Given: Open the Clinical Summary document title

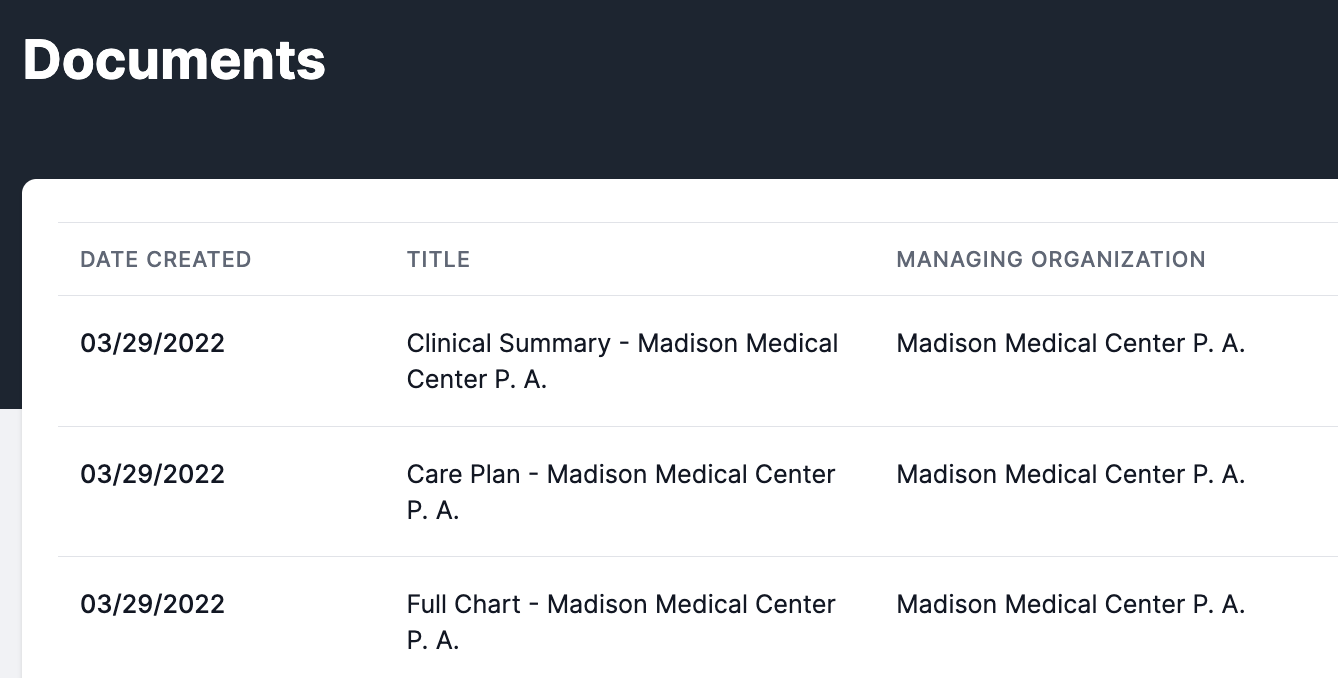Looking at the screenshot, I should [622, 344].
